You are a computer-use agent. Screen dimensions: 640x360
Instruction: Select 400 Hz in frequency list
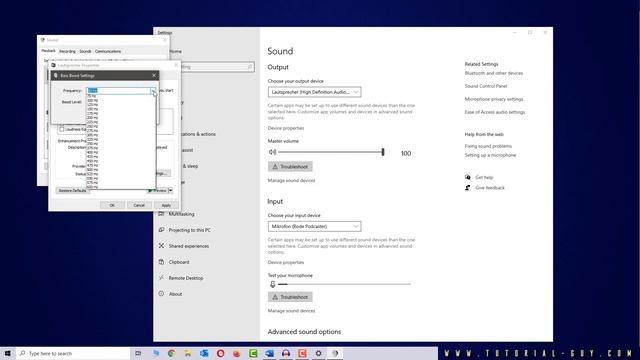(121, 152)
